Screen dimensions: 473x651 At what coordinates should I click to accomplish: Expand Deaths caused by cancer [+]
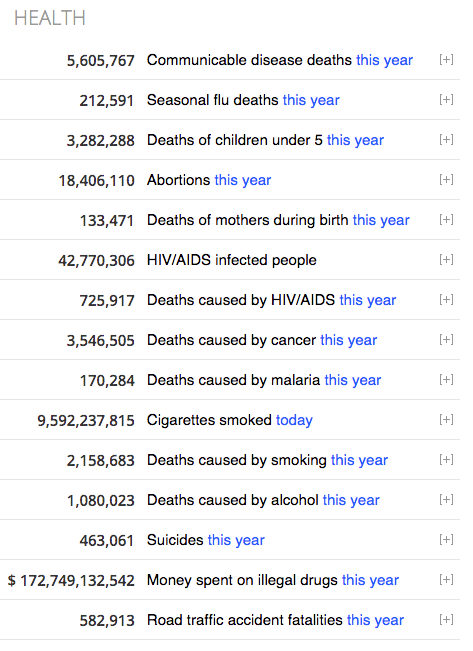click(446, 340)
